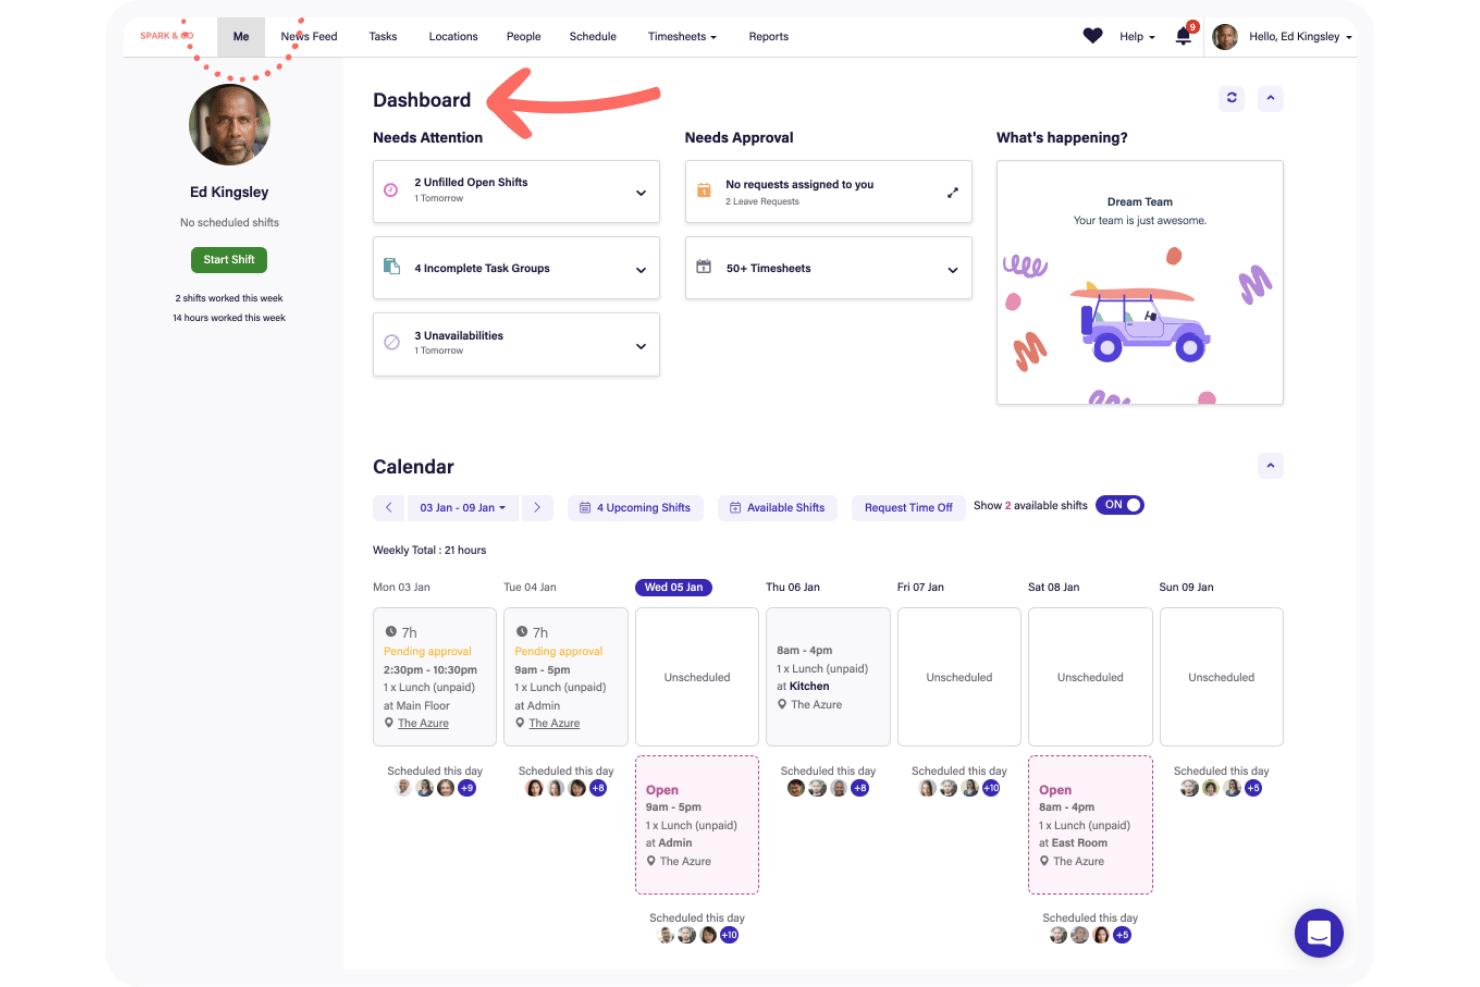
Task: Click the green Start Shift button
Action: coord(229,260)
